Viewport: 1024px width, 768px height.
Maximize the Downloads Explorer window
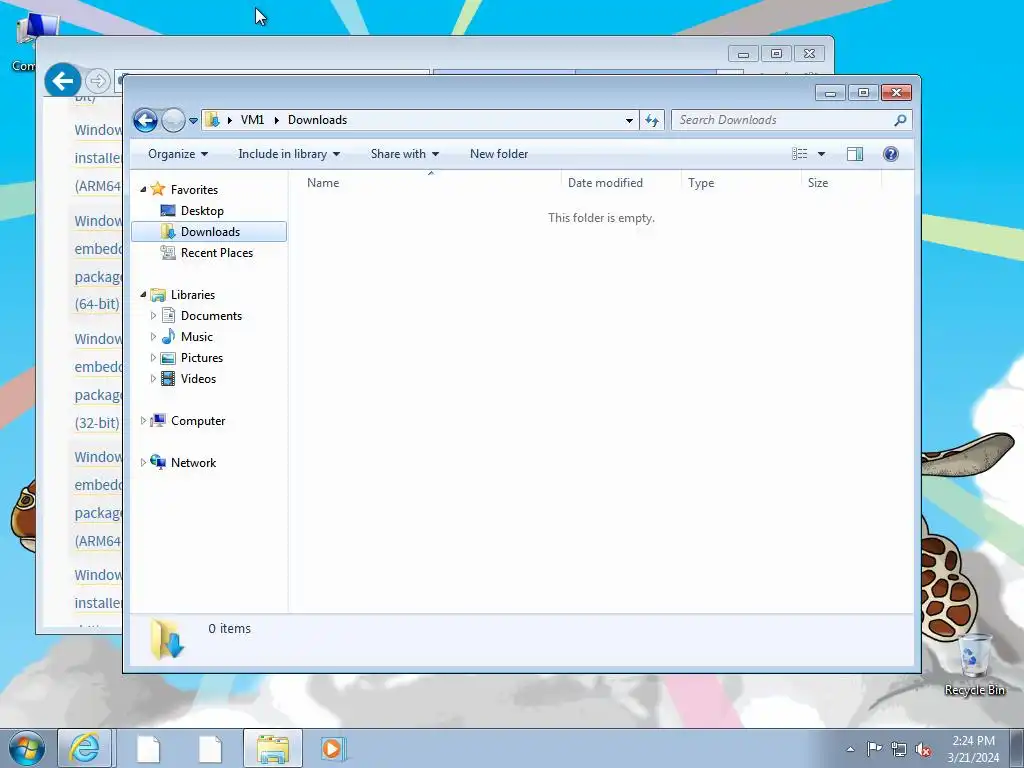point(863,93)
